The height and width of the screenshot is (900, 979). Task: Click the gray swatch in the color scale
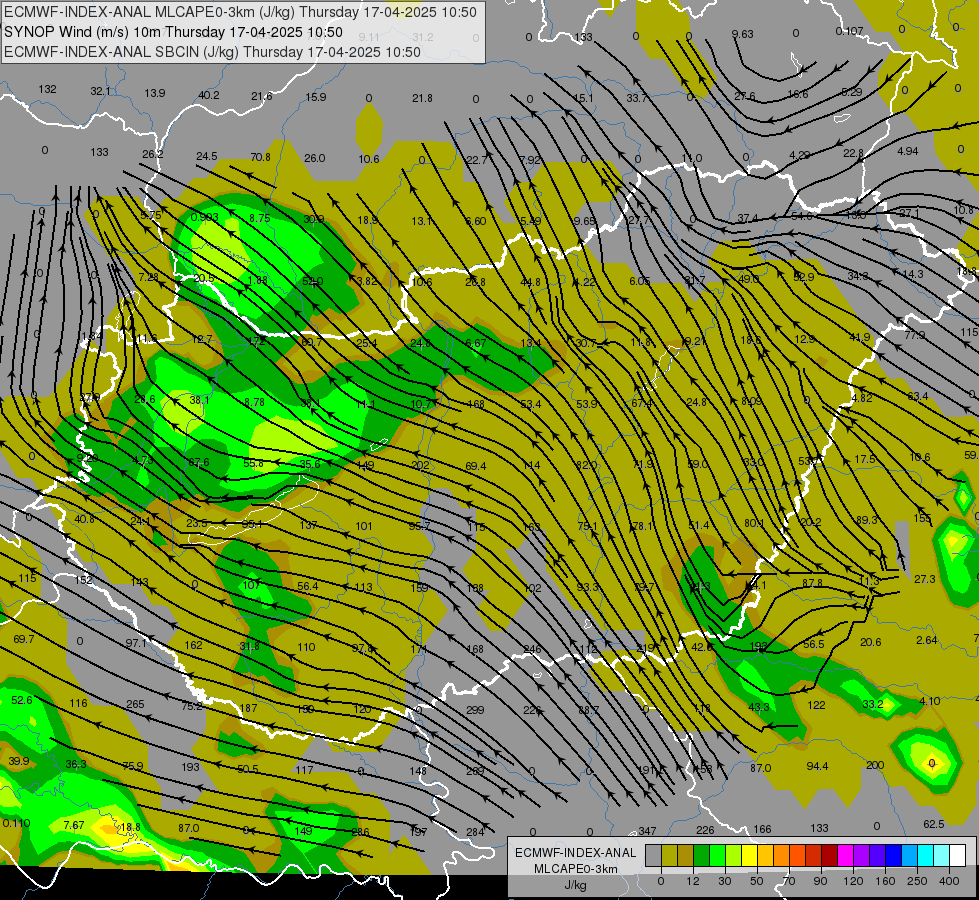654,855
